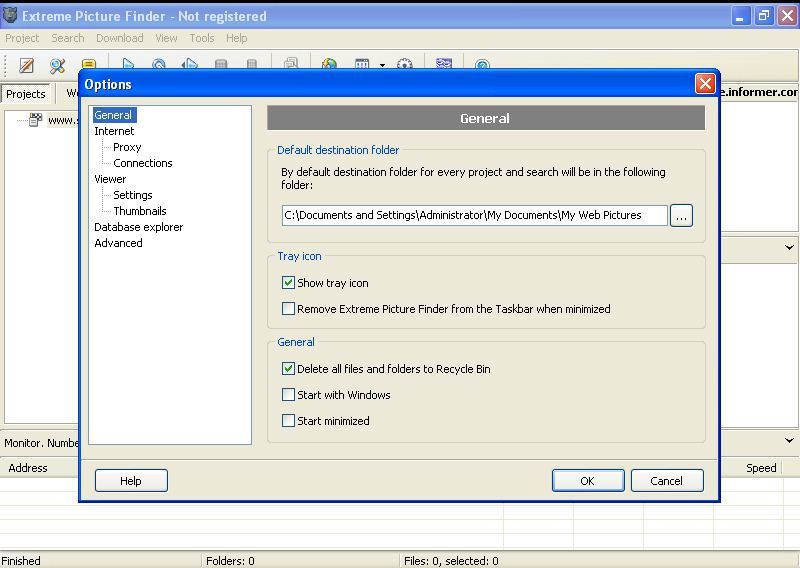Open the Tools menu
800x568 pixels.
coord(202,38)
